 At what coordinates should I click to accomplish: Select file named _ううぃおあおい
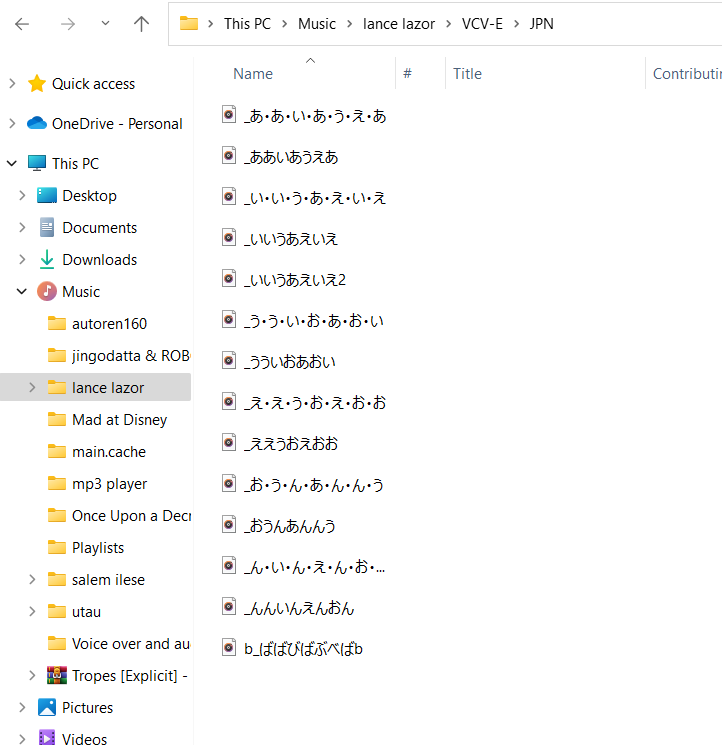290,362
